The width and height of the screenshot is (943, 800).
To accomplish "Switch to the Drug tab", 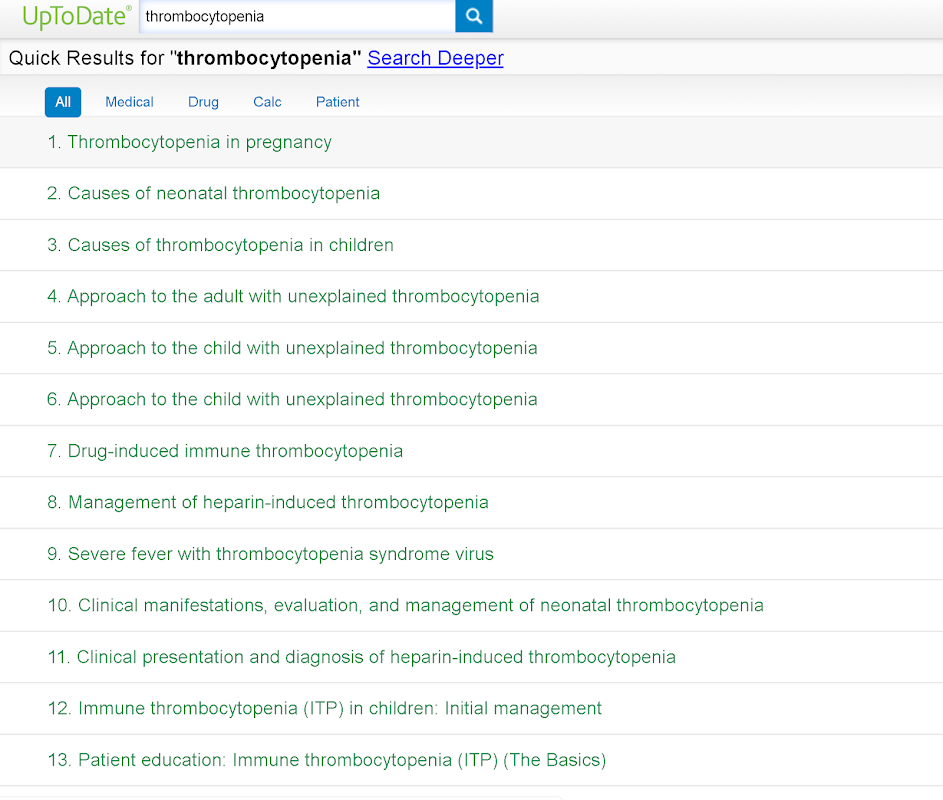I will (x=203, y=102).
